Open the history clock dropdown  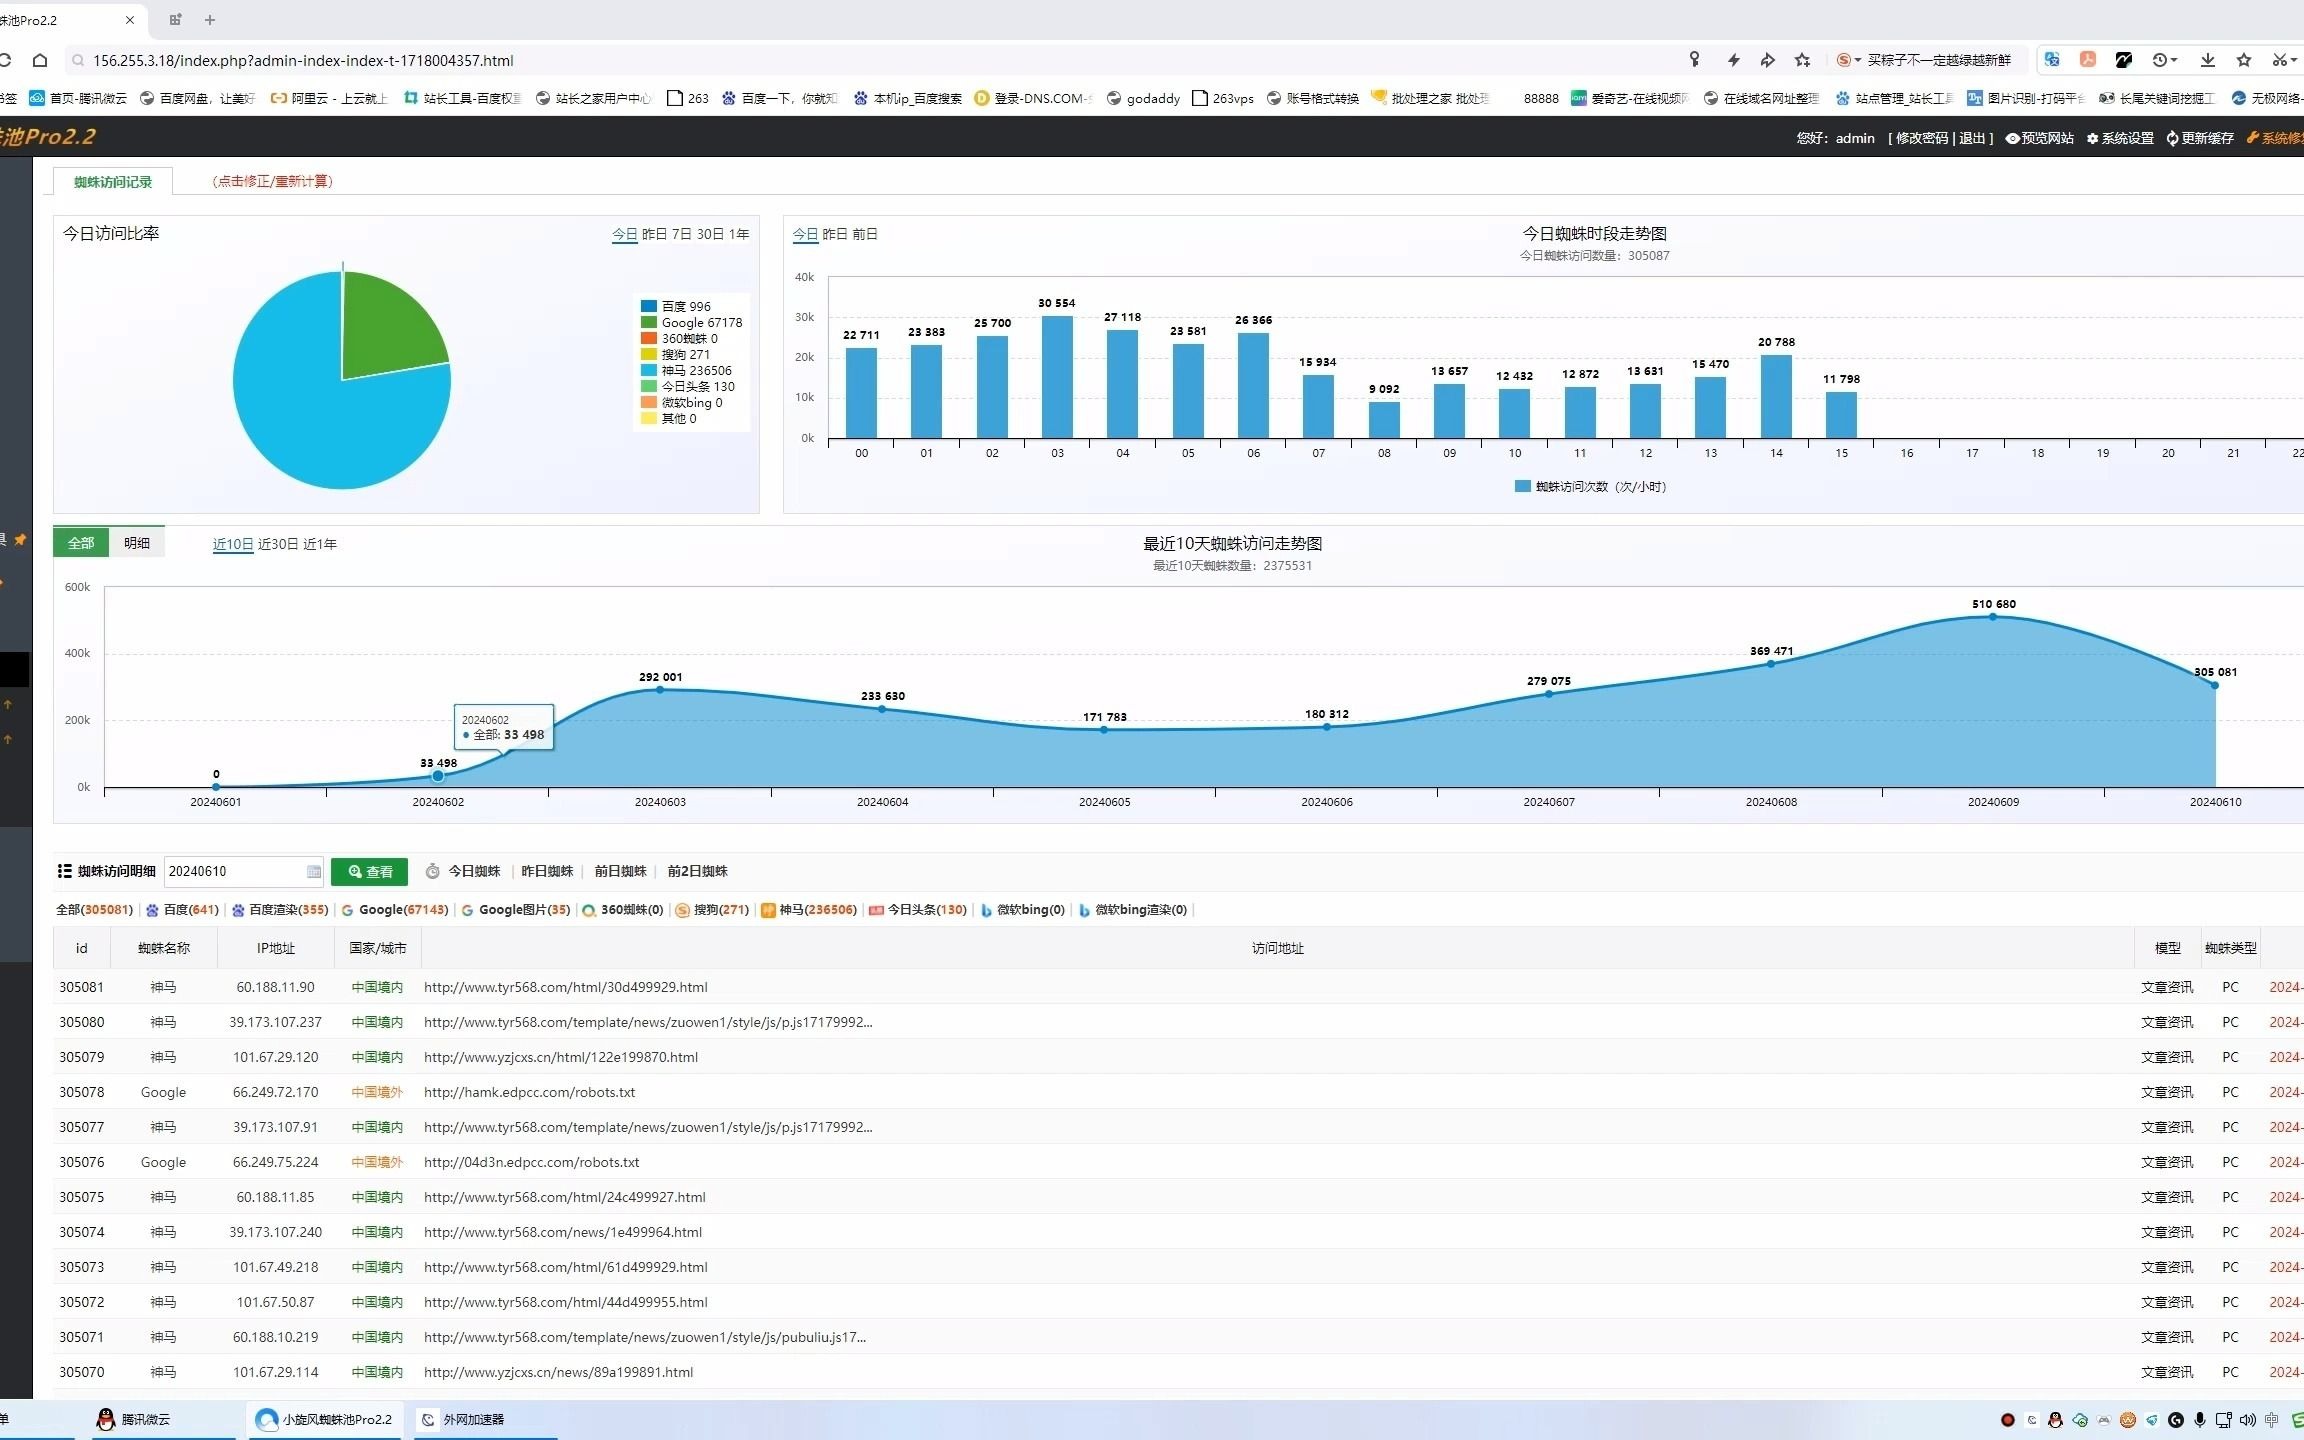2165,60
